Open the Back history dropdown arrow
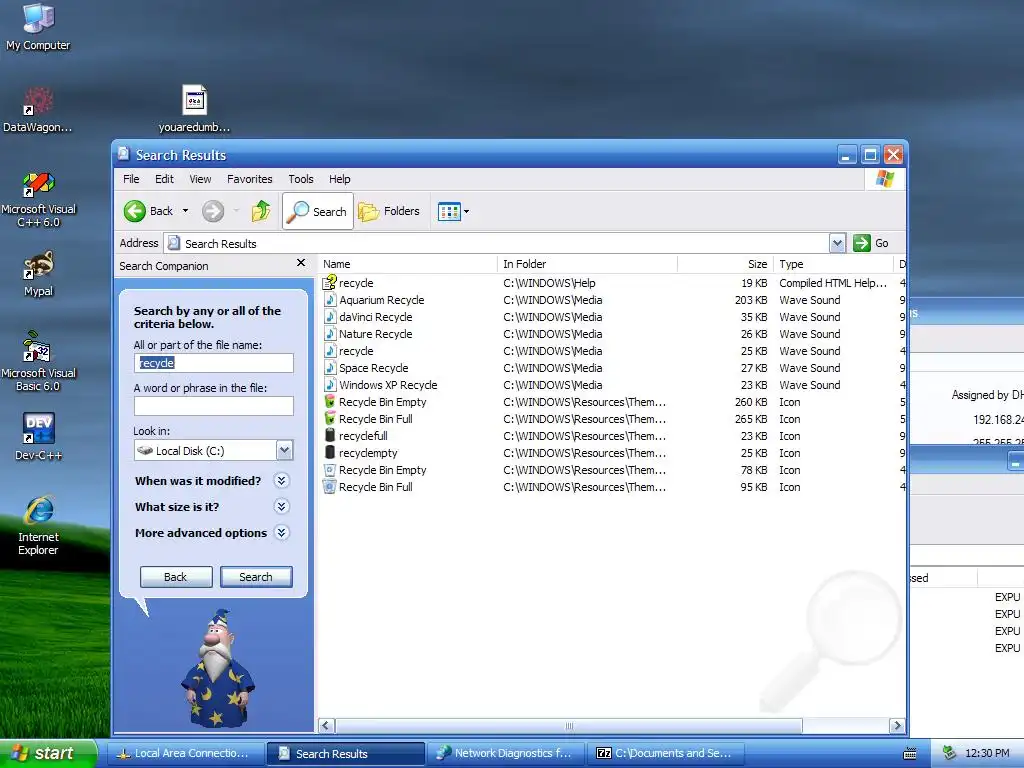Screen dimensions: 1024x768 pos(185,211)
